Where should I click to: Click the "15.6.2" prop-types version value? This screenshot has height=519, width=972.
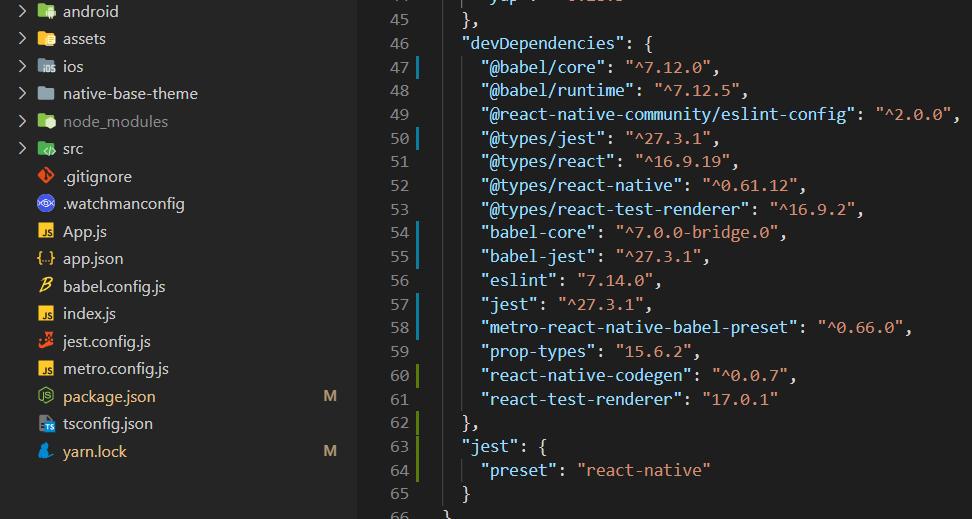coord(653,352)
